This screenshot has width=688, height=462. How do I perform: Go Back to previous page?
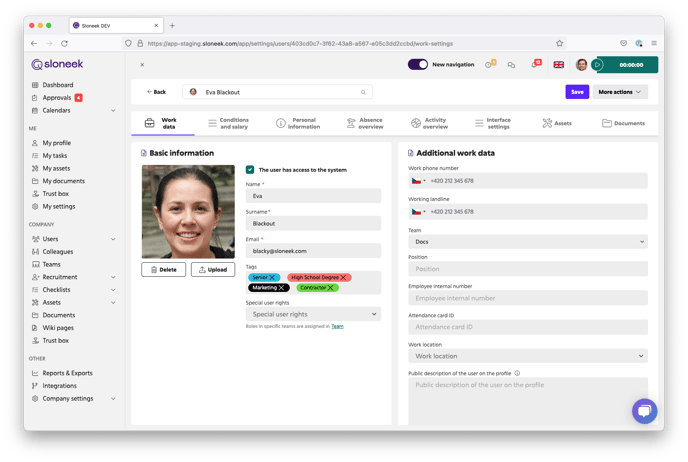tap(156, 92)
